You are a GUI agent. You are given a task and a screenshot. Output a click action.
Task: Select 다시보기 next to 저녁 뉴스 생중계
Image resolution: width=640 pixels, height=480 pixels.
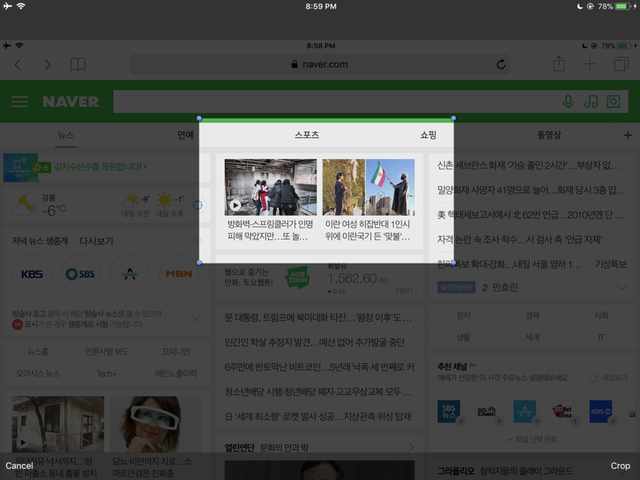[x=96, y=241]
